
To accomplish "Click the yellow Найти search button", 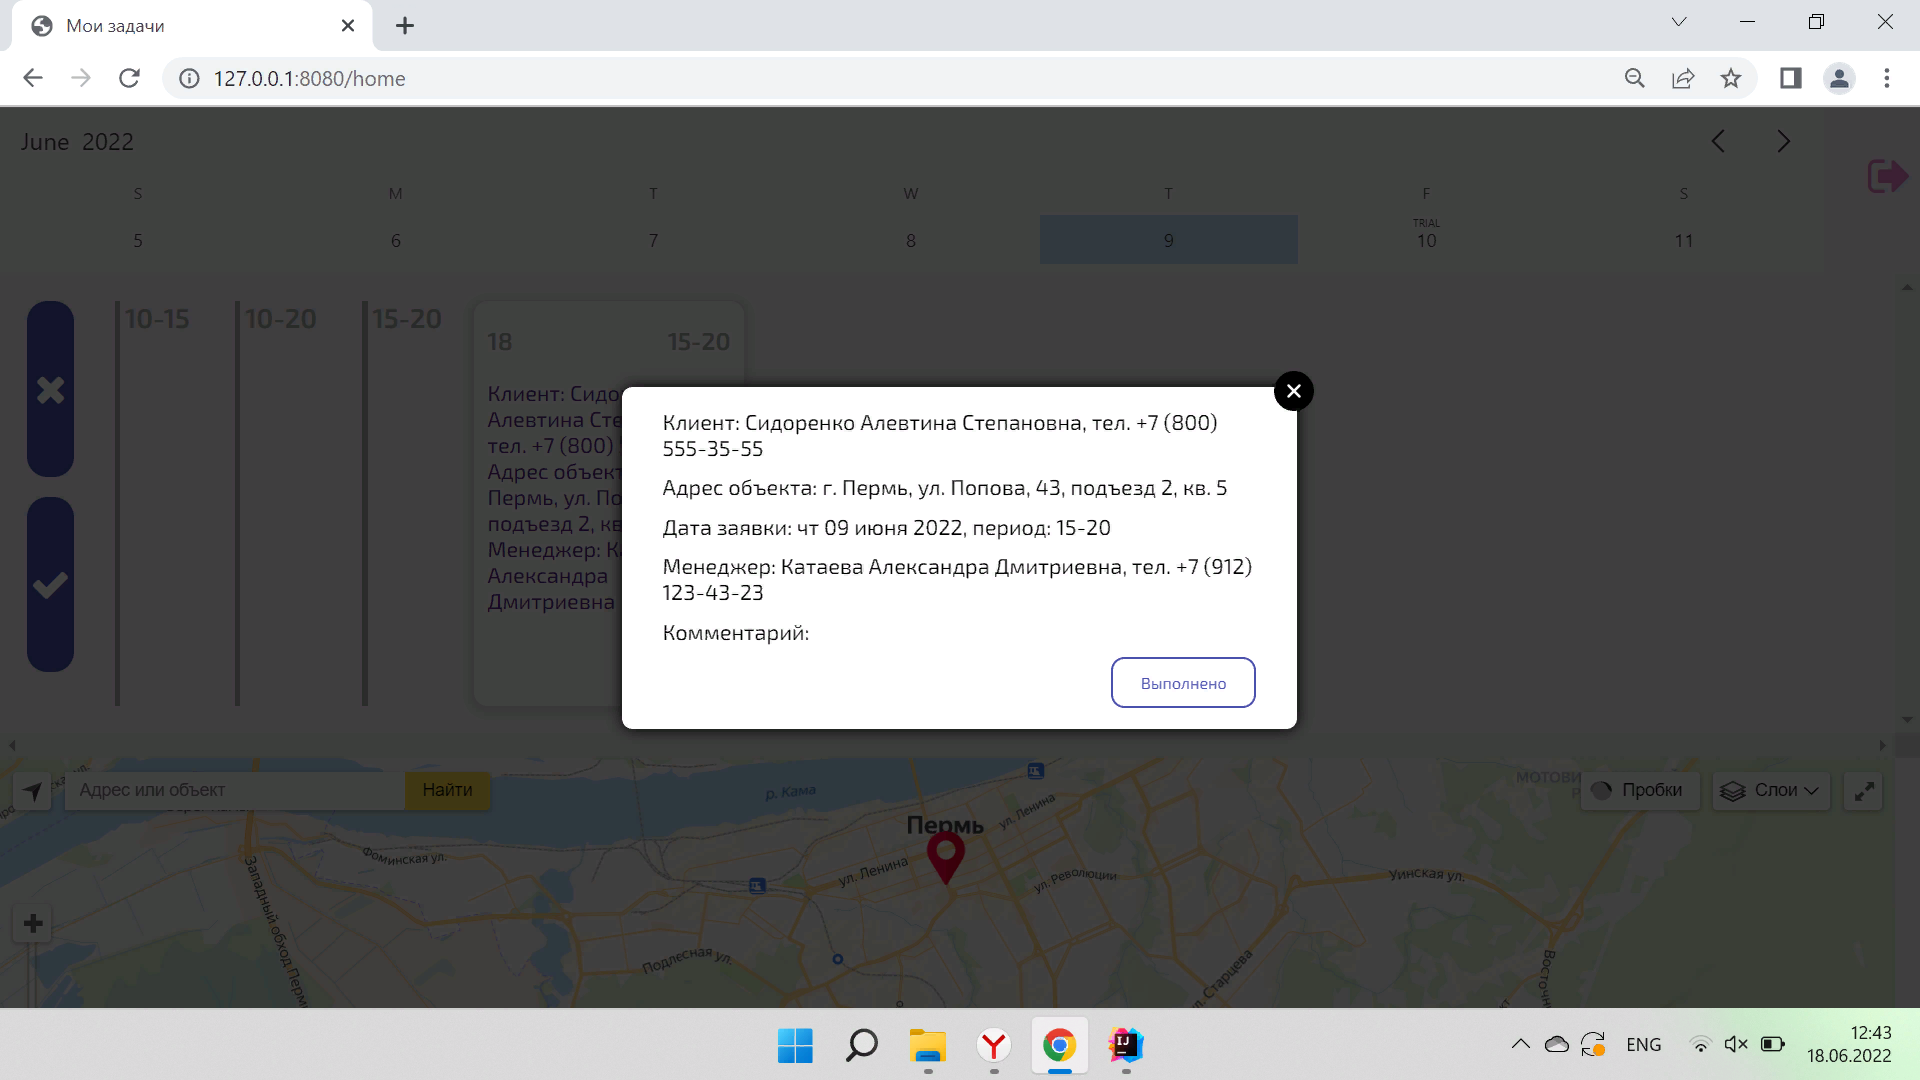I will point(447,790).
